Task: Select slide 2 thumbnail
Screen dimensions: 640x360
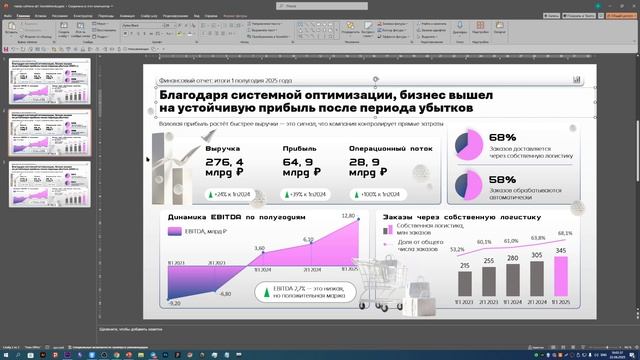Action: (50, 133)
